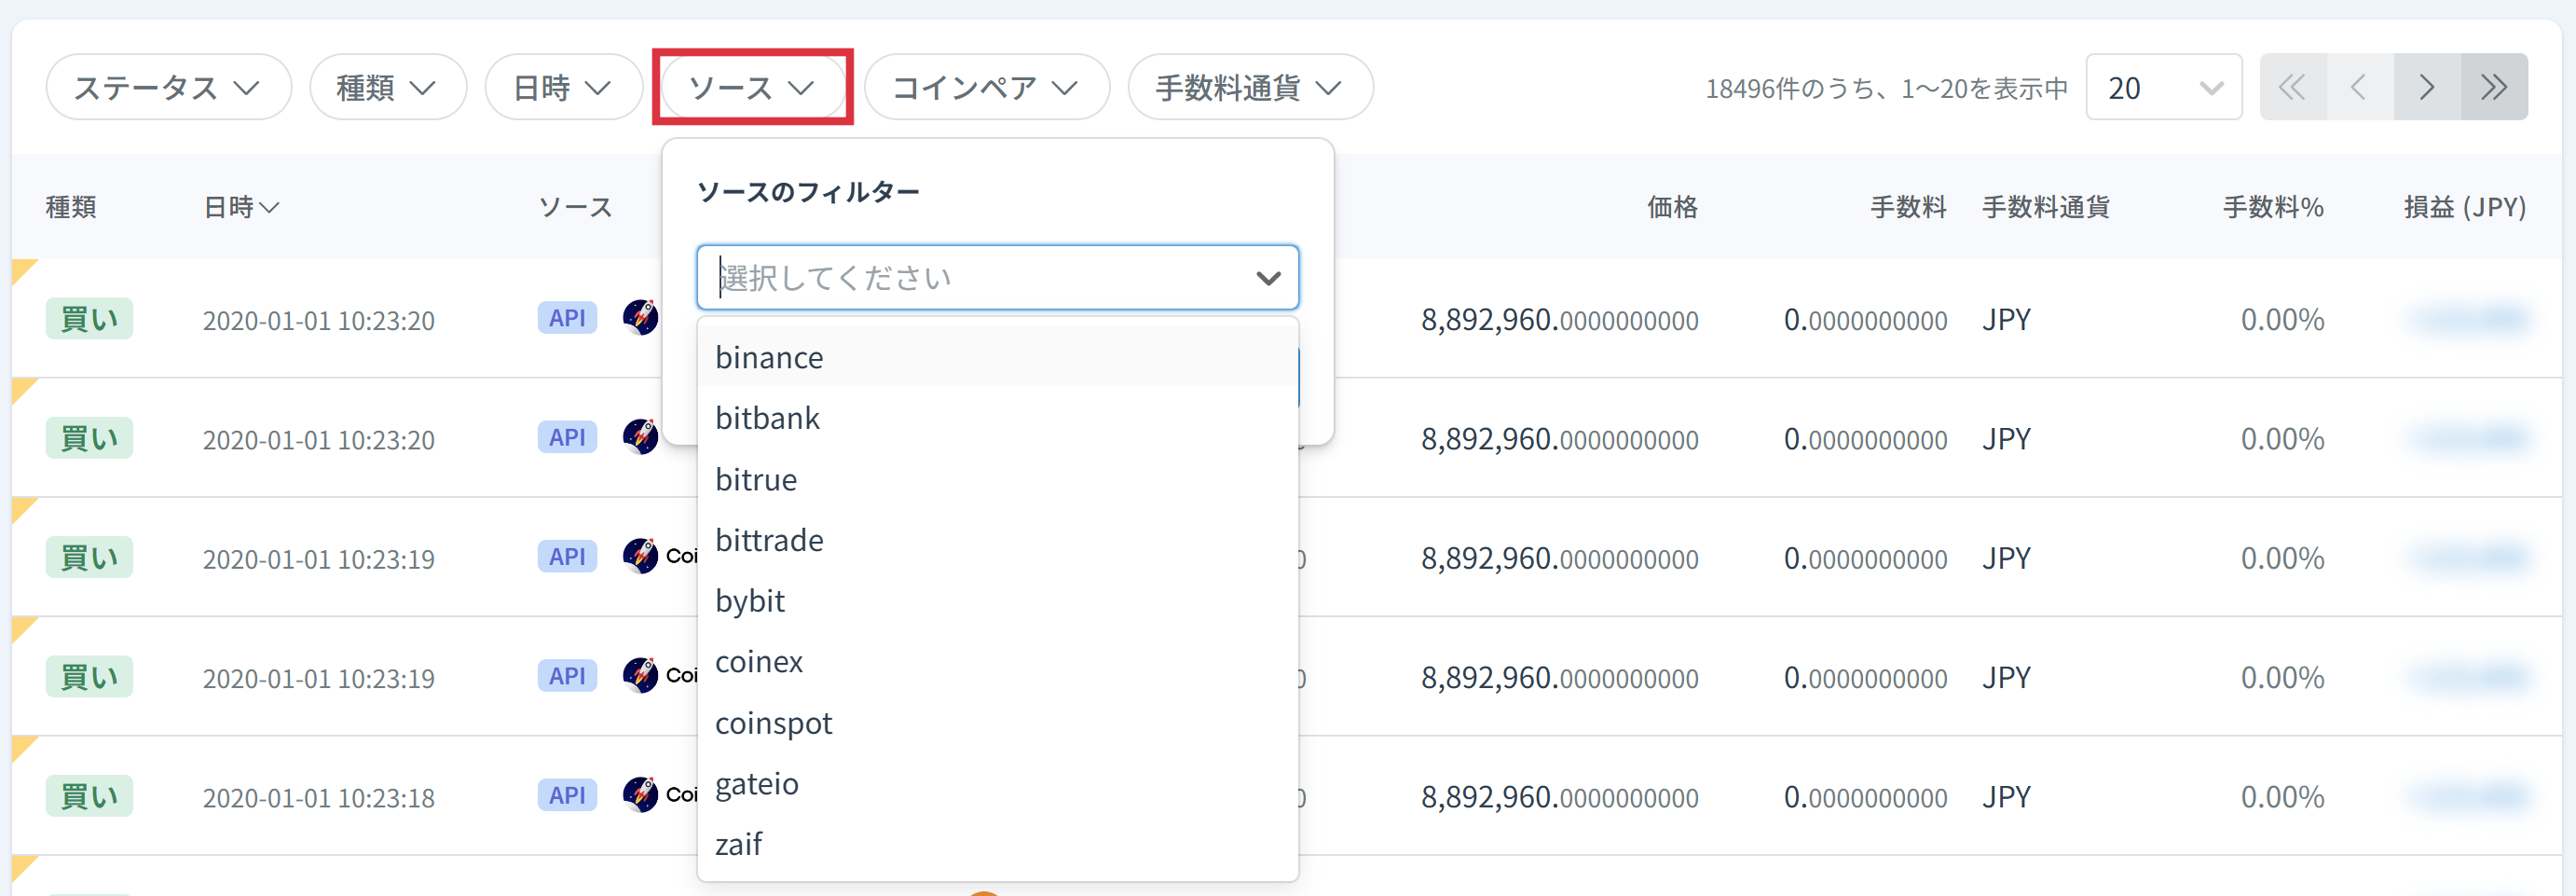Open the 手数料通貨 filter dropdown

[1250, 88]
